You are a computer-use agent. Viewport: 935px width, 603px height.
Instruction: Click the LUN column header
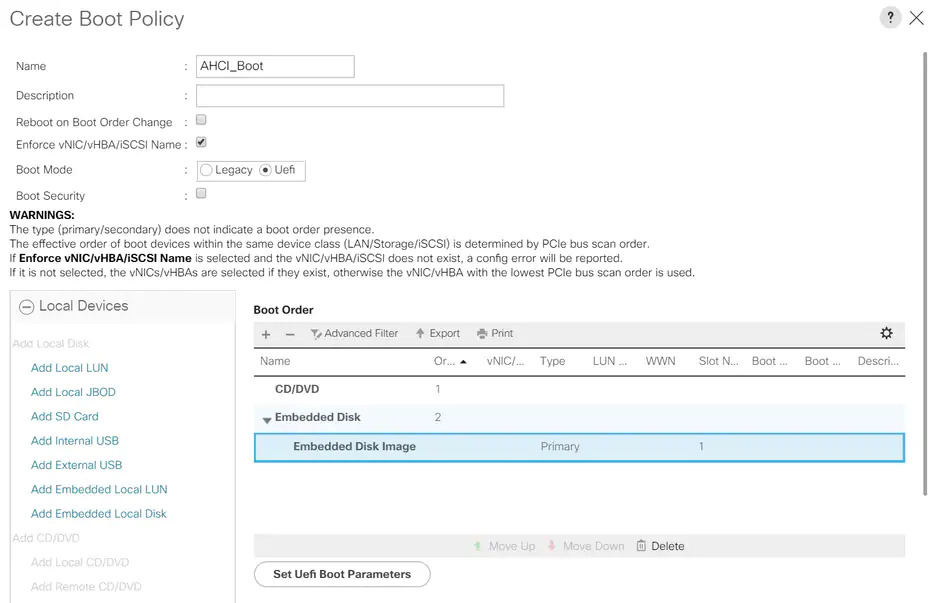coord(609,361)
